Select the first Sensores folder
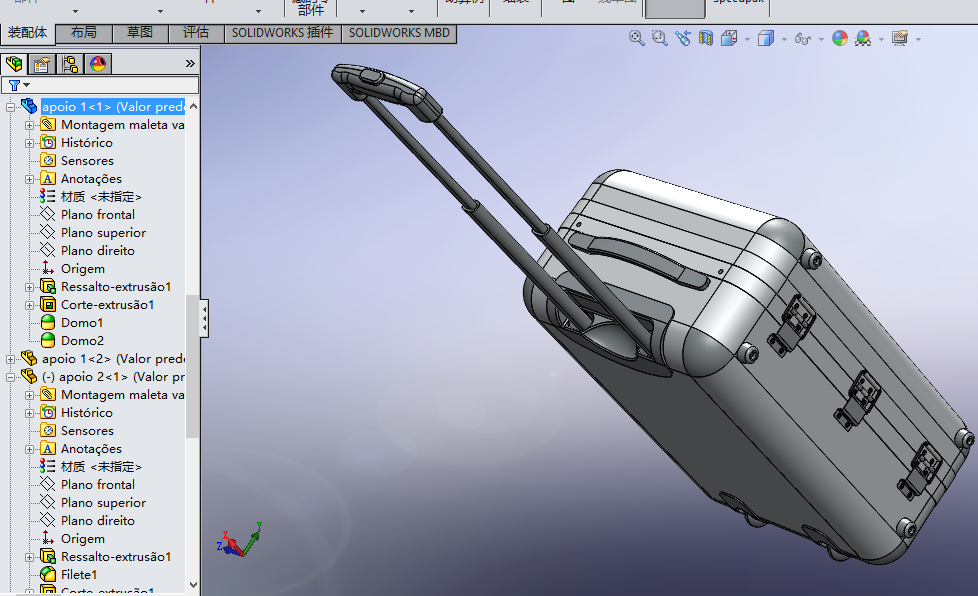This screenshot has width=978, height=596. [87, 161]
